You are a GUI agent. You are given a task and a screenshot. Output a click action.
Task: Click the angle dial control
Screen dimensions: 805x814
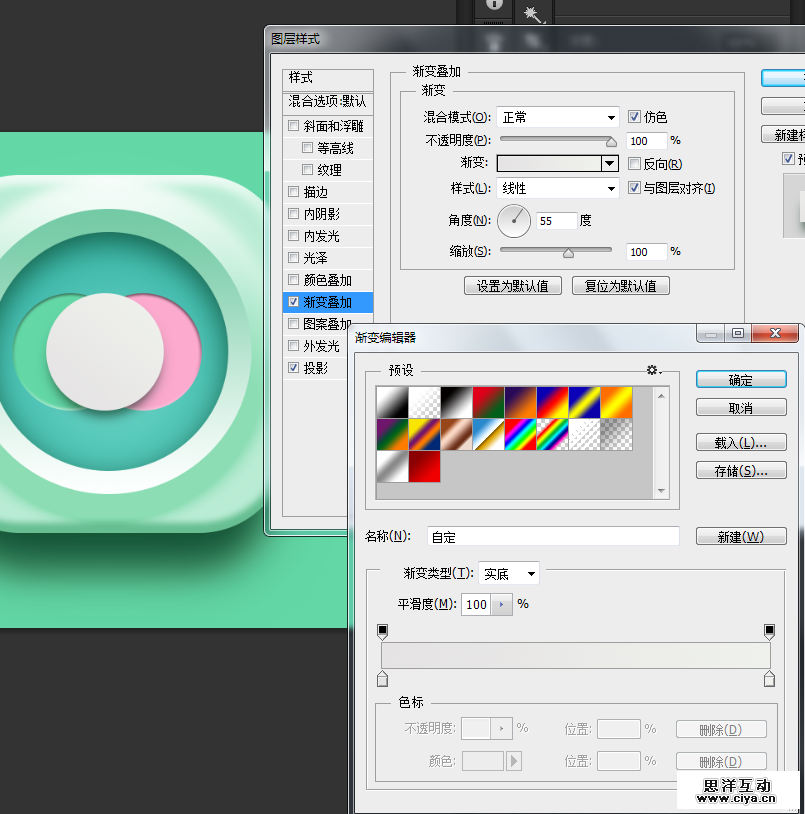coord(514,220)
